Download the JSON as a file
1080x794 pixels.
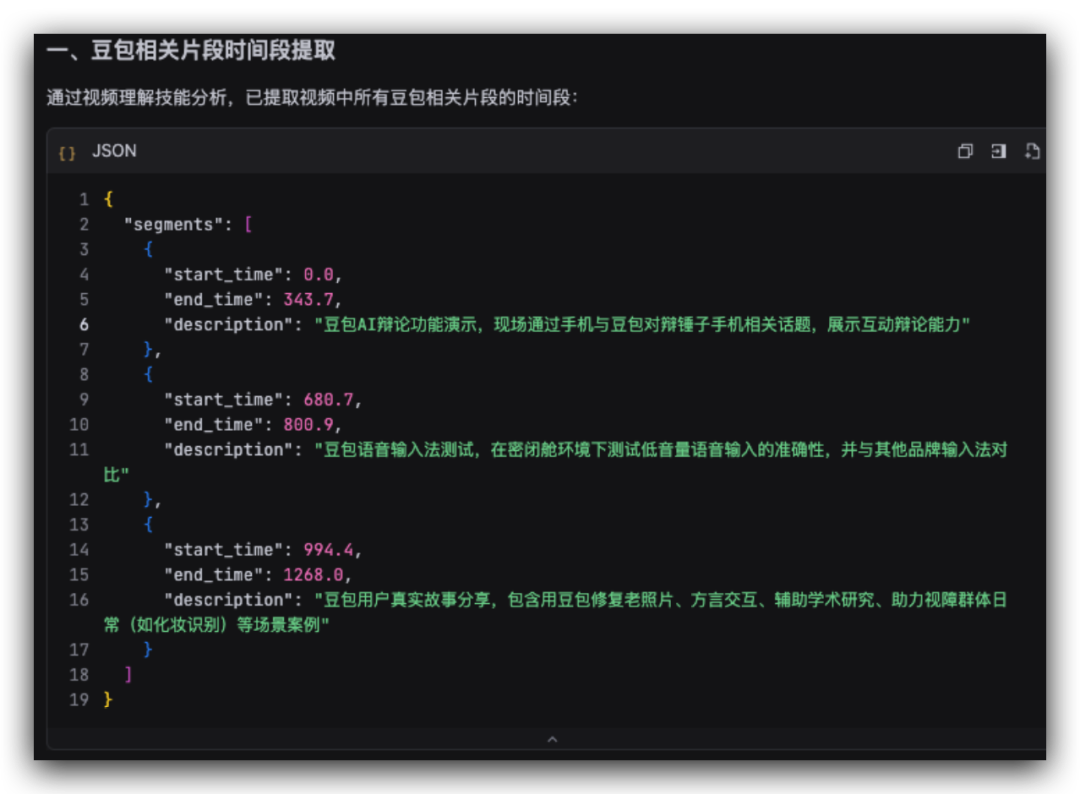1032,150
